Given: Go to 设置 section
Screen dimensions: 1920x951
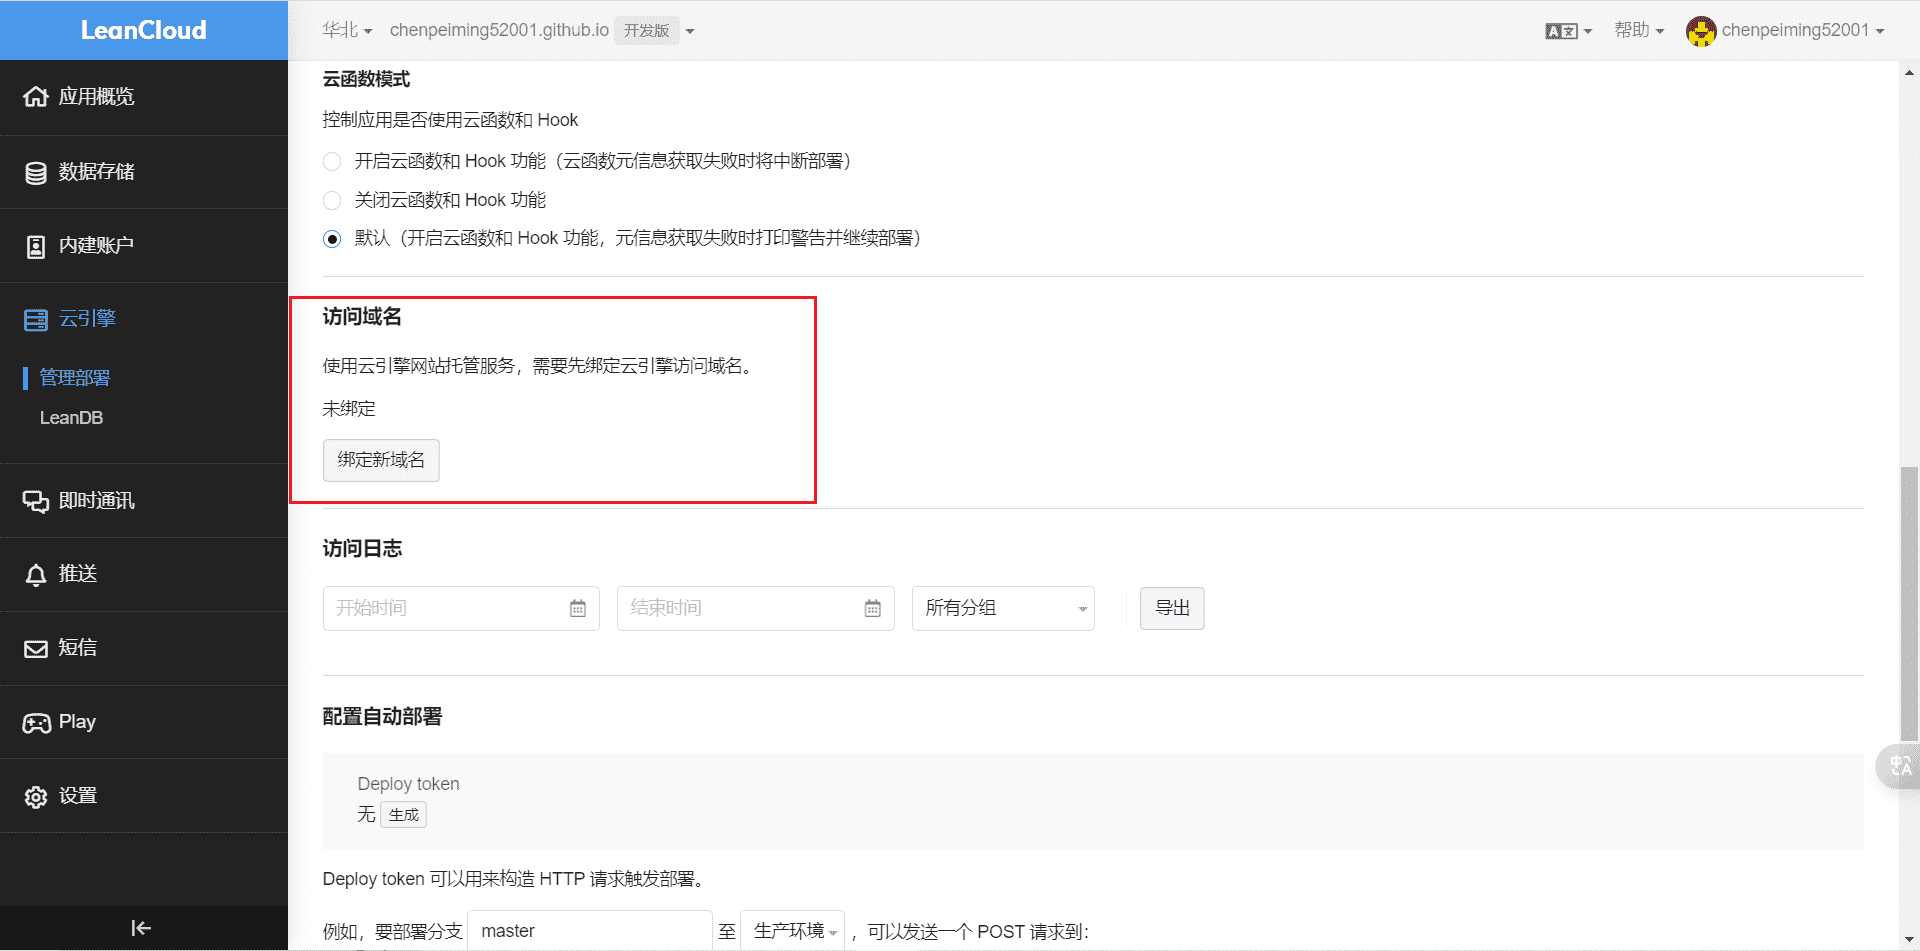Looking at the screenshot, I should 144,796.
